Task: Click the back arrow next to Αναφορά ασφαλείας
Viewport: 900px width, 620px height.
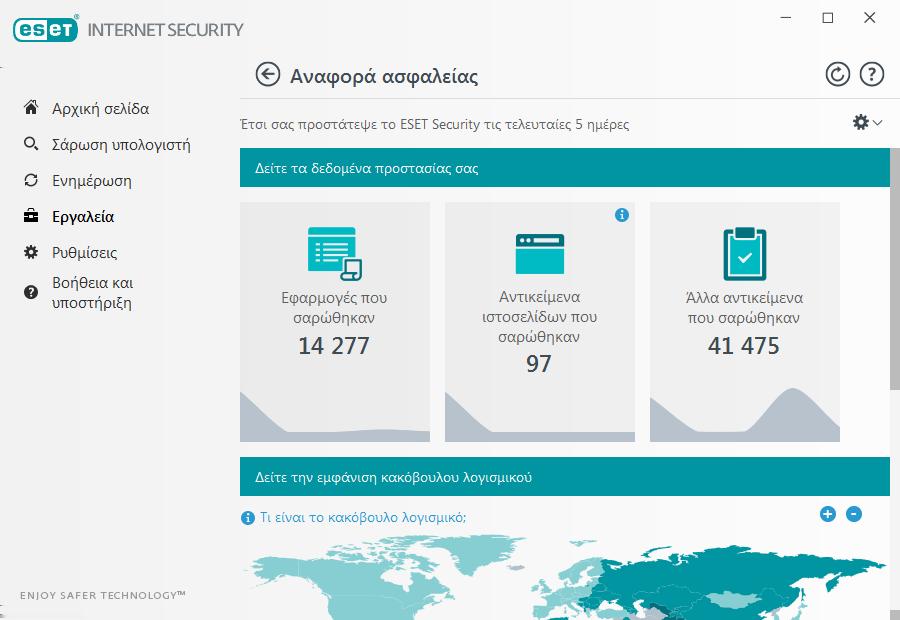Action: (x=267, y=75)
